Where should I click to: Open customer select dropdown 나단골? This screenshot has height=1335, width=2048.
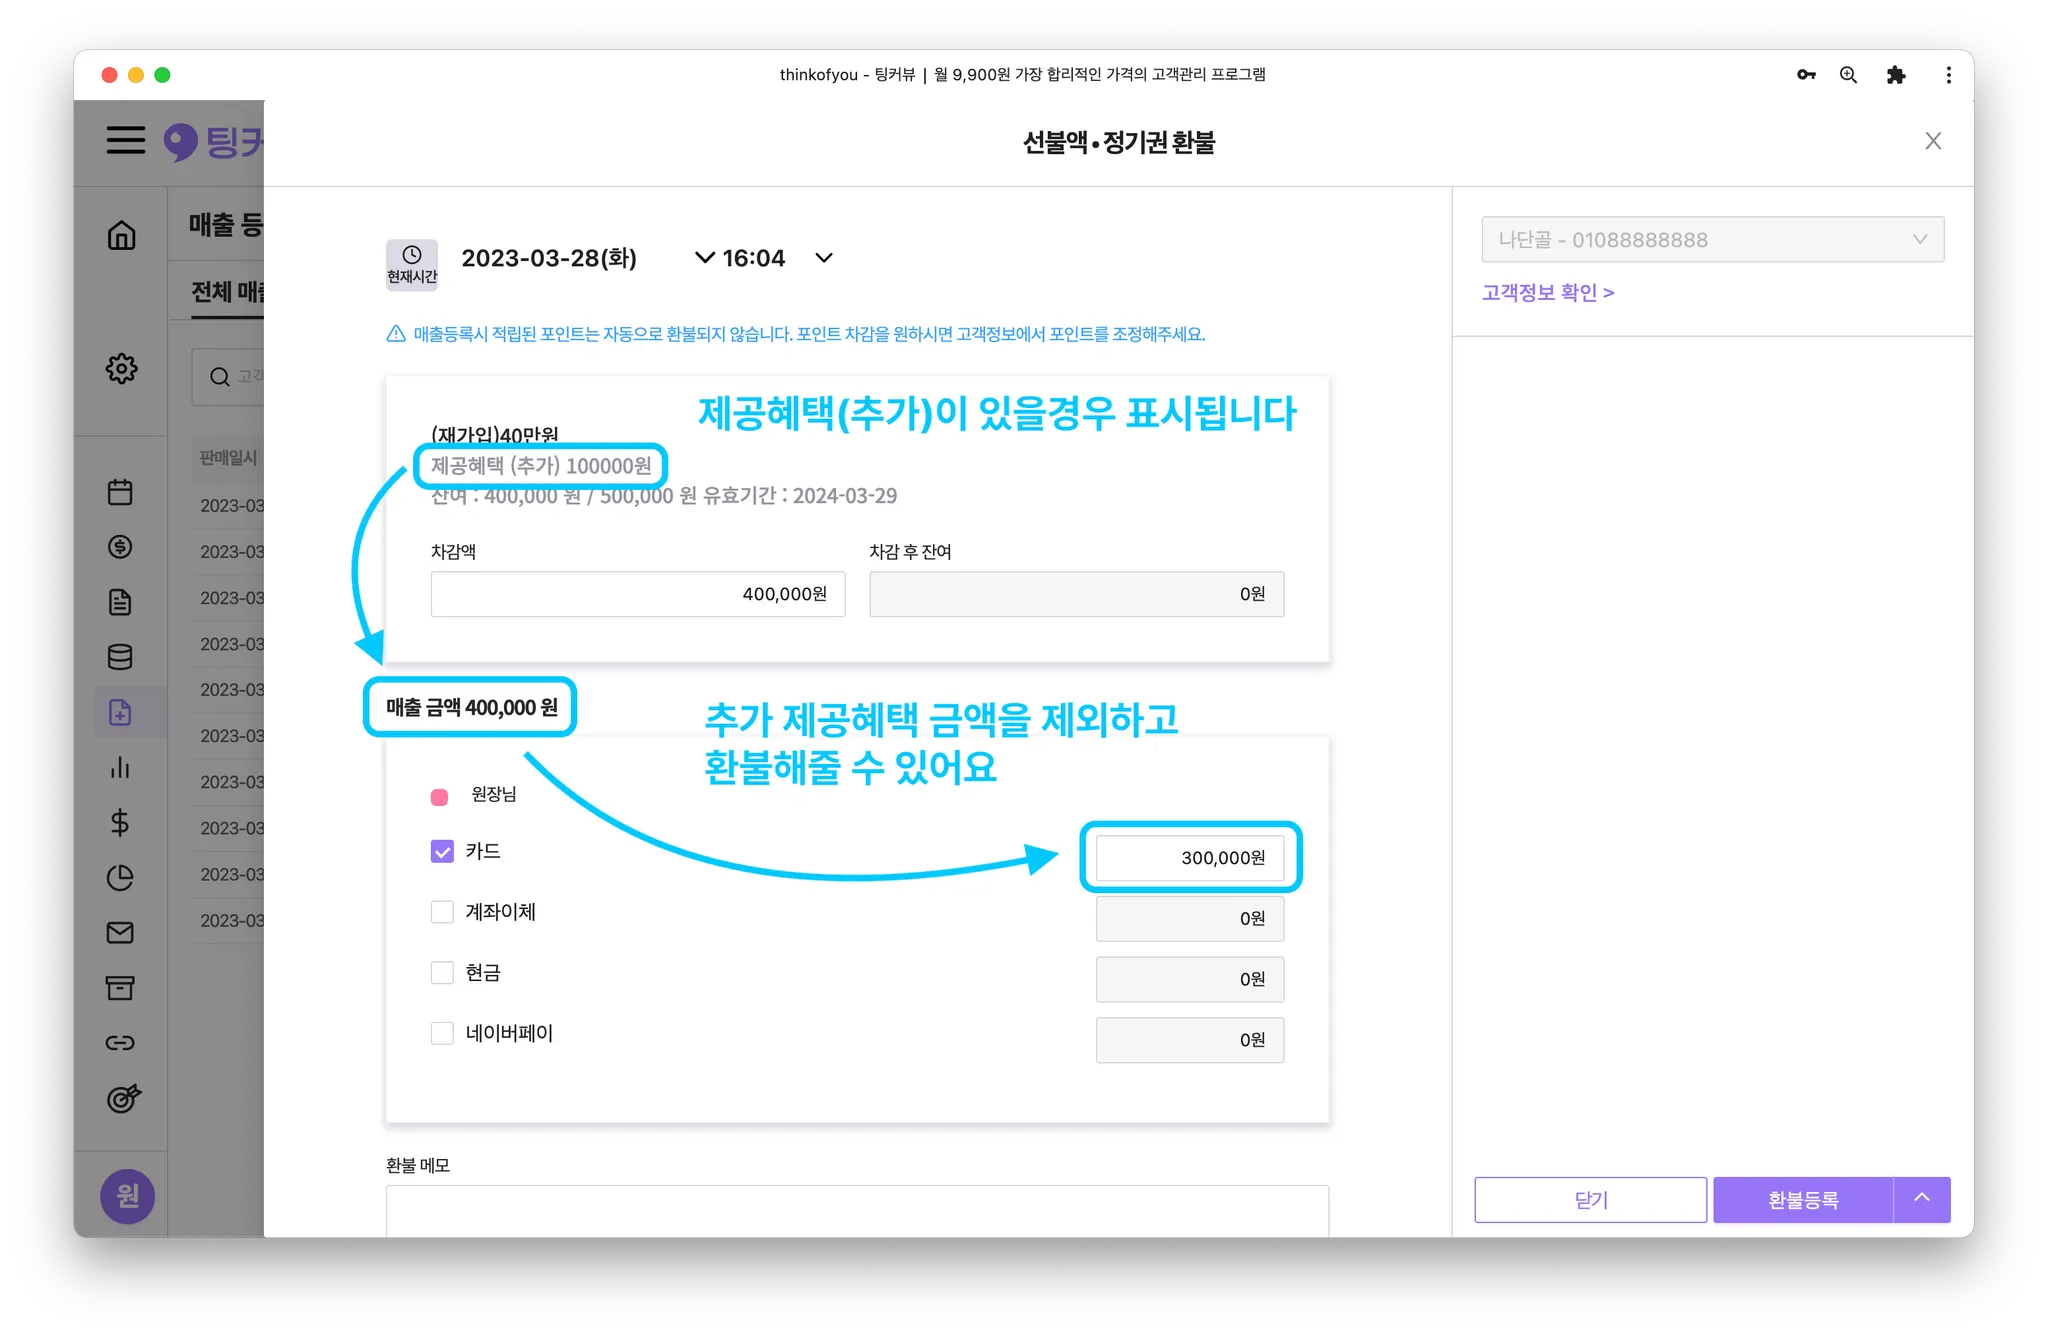click(x=1712, y=240)
